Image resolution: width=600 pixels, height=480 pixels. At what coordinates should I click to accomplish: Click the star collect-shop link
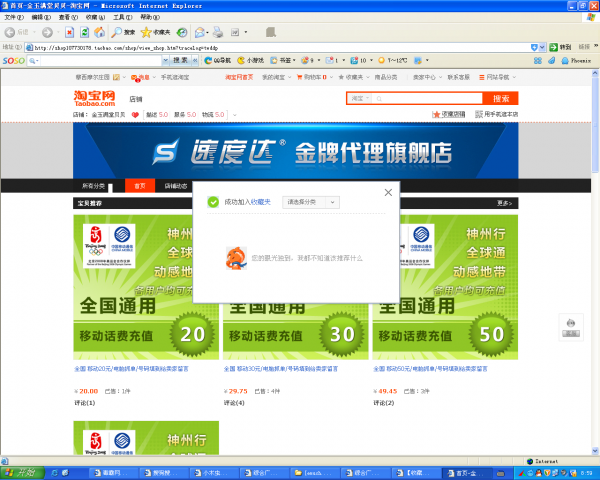tap(448, 114)
